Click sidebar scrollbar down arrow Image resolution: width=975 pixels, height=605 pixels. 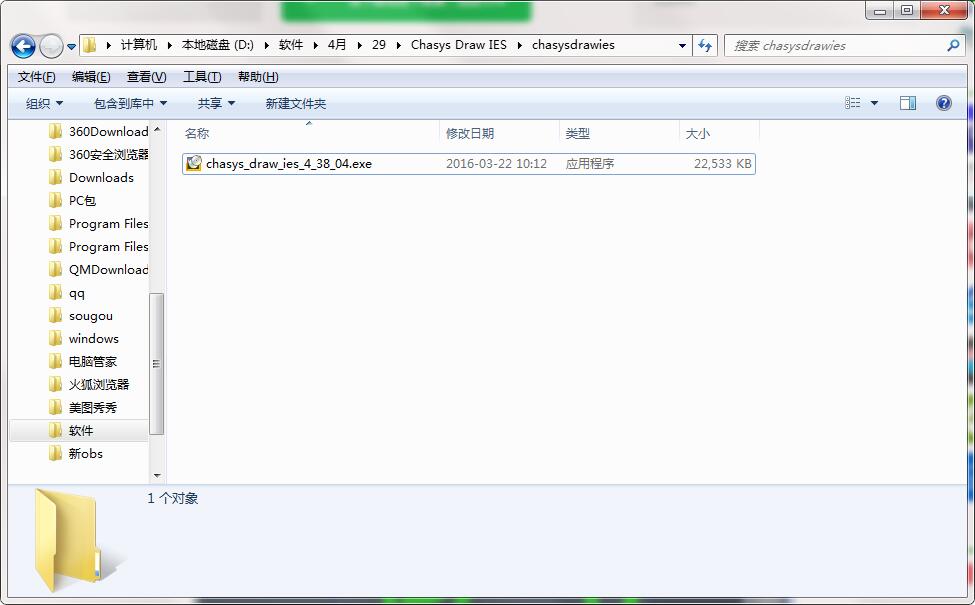click(x=157, y=476)
